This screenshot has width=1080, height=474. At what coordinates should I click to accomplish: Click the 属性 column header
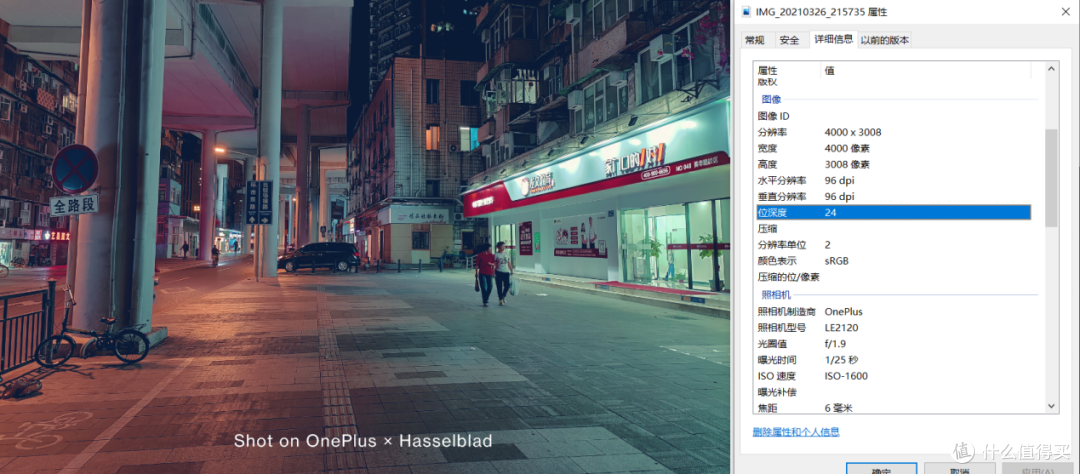click(788, 70)
